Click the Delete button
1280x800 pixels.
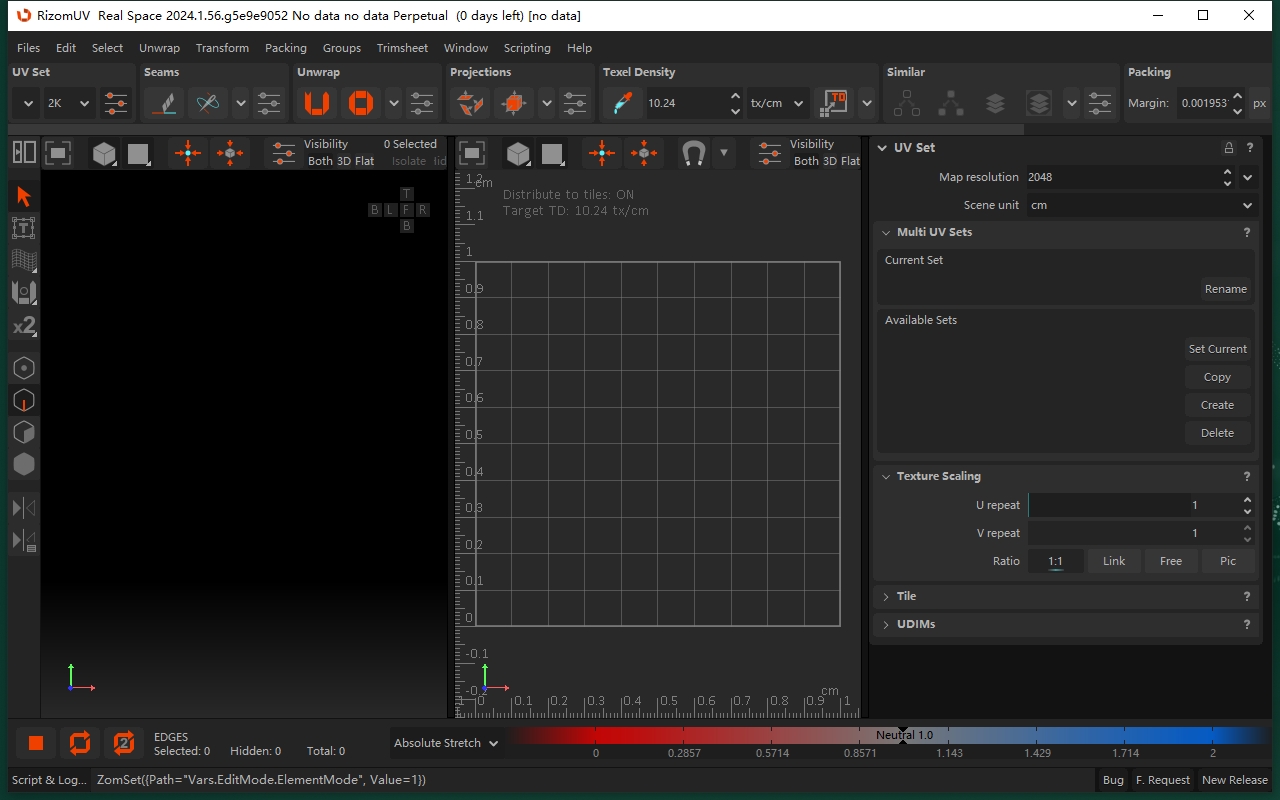pyautogui.click(x=1218, y=433)
